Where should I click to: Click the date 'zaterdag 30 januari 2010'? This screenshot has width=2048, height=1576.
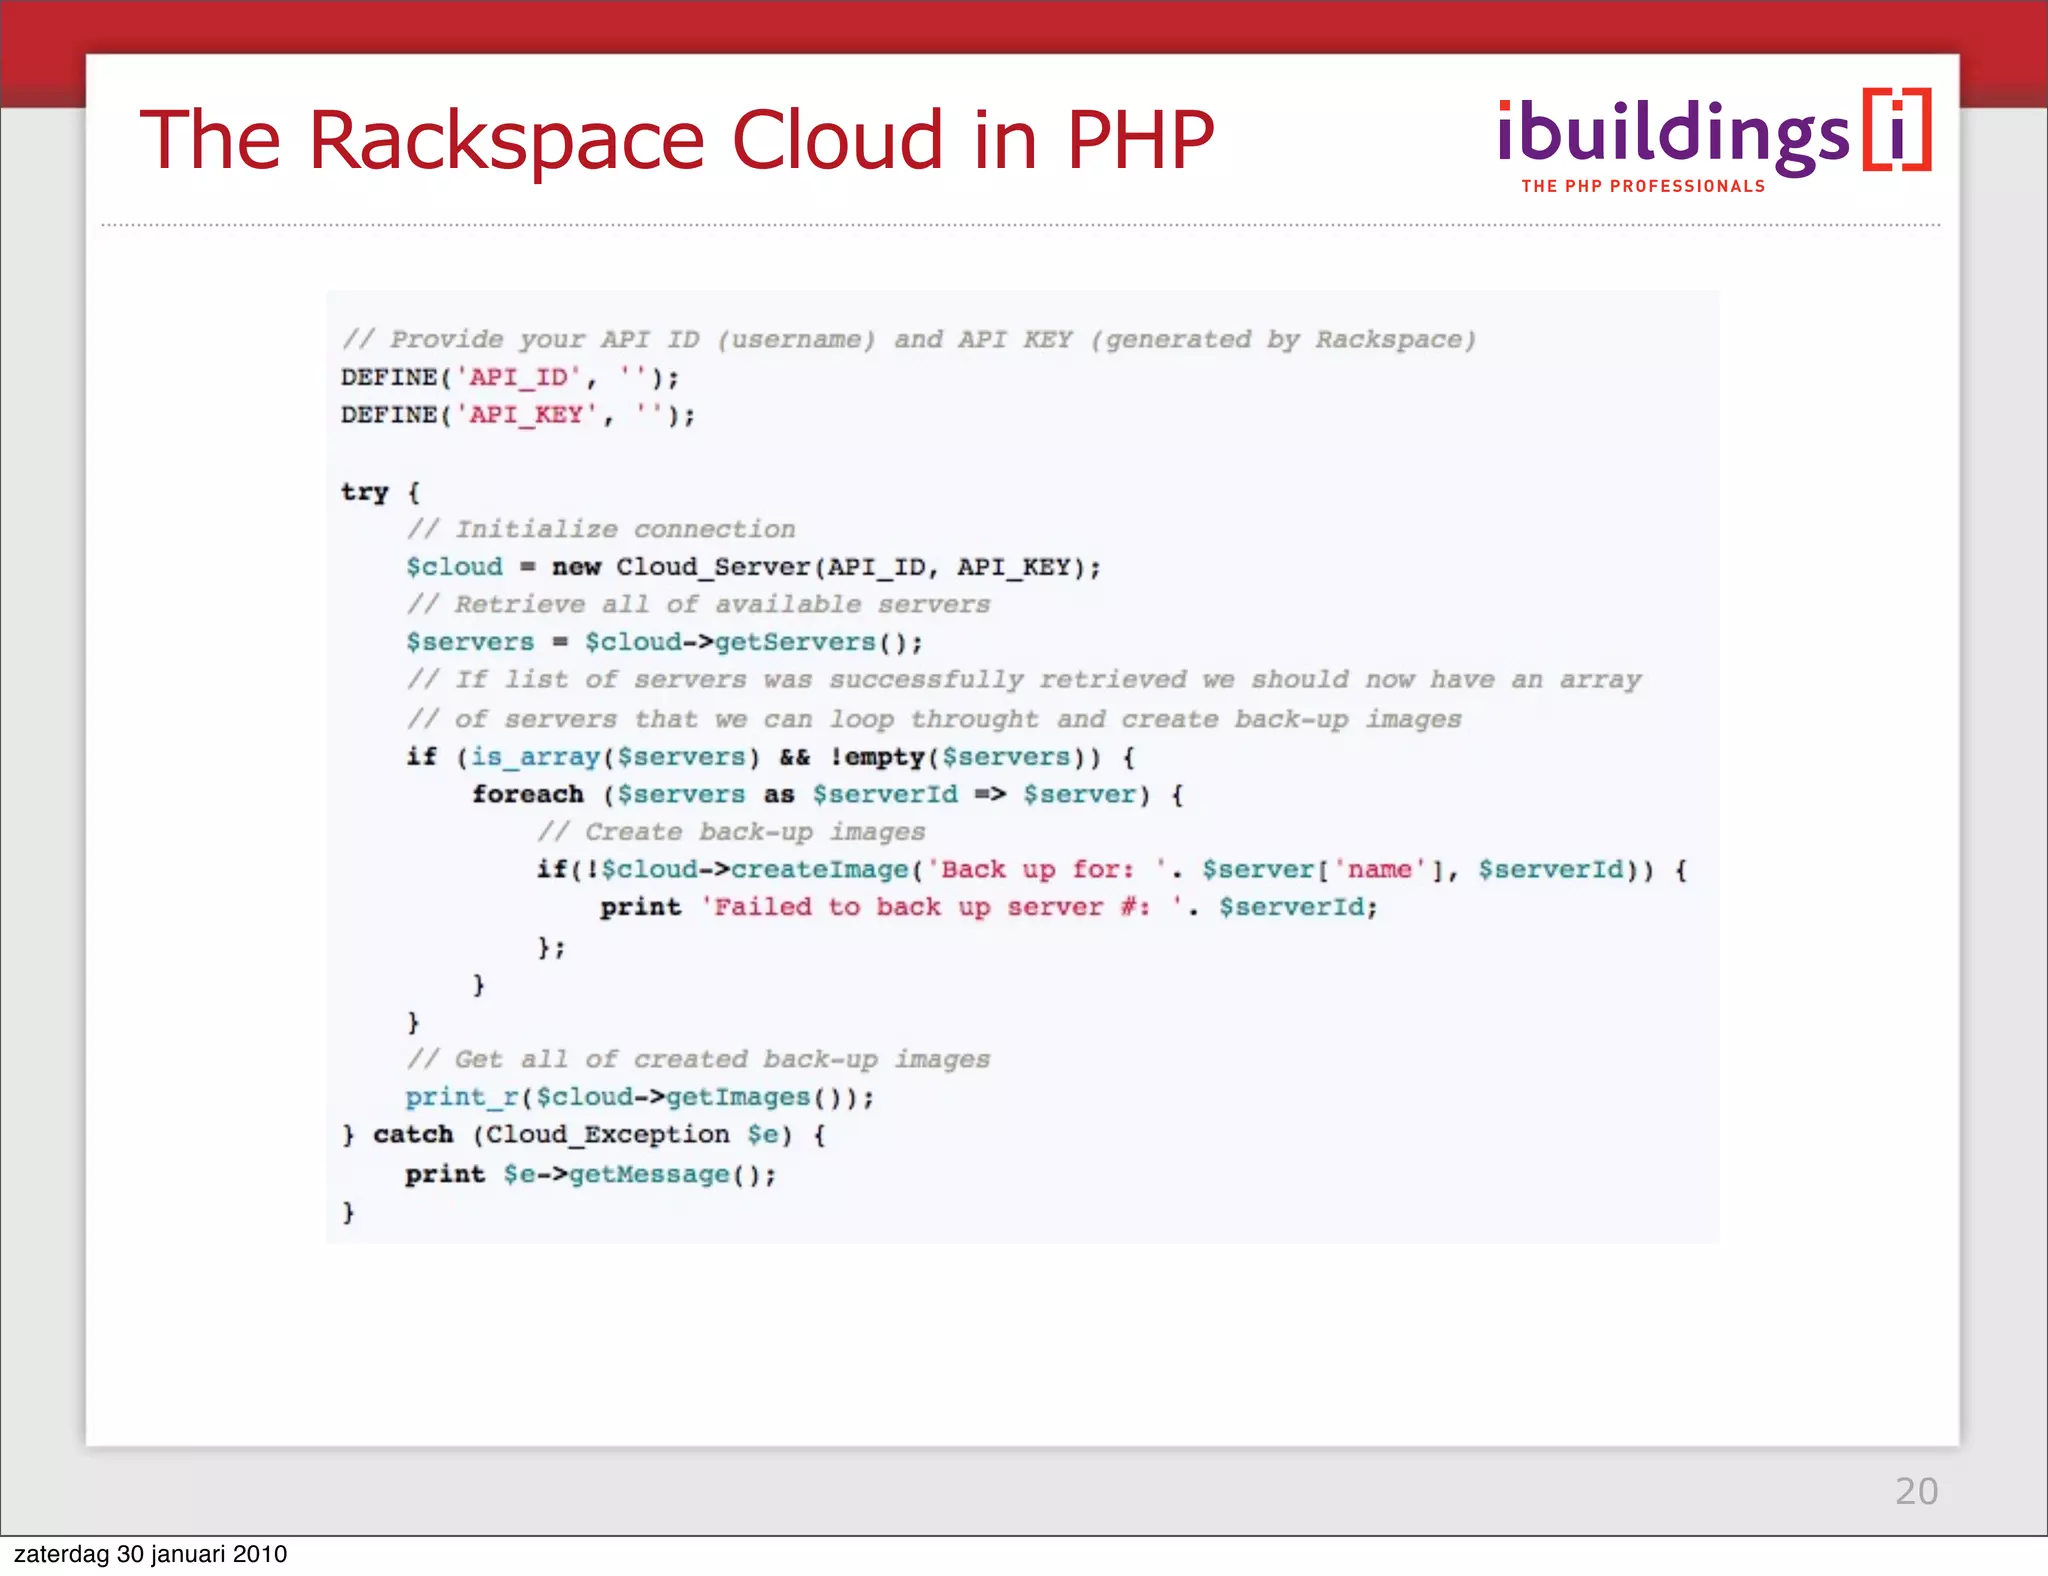pyautogui.click(x=151, y=1554)
